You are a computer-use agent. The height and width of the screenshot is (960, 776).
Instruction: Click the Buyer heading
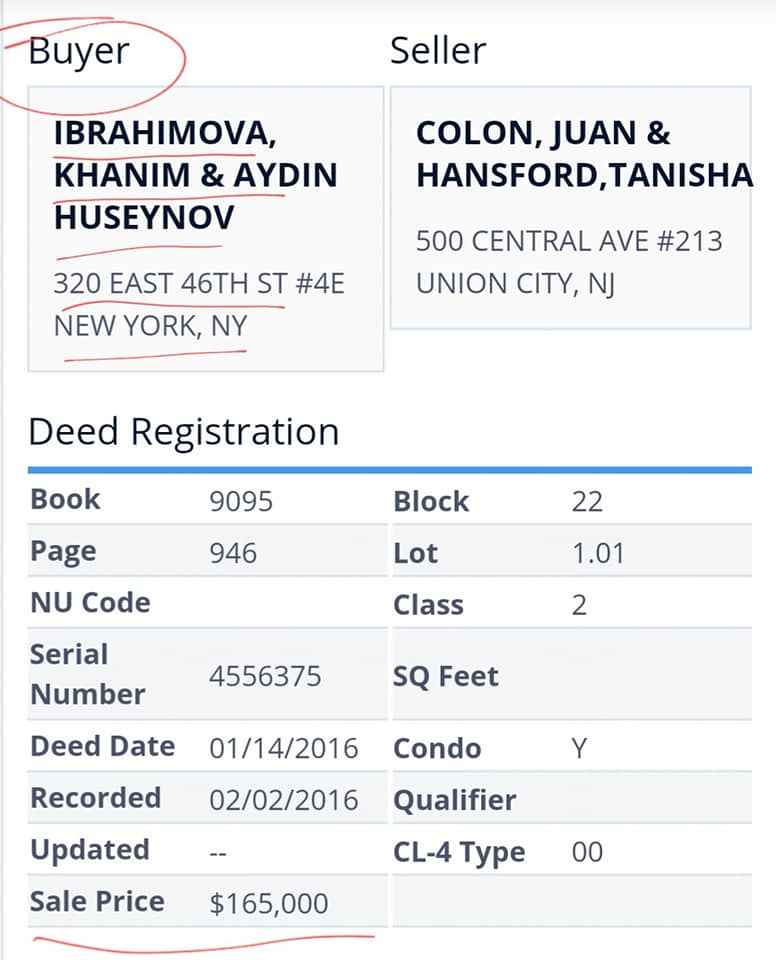click(79, 51)
